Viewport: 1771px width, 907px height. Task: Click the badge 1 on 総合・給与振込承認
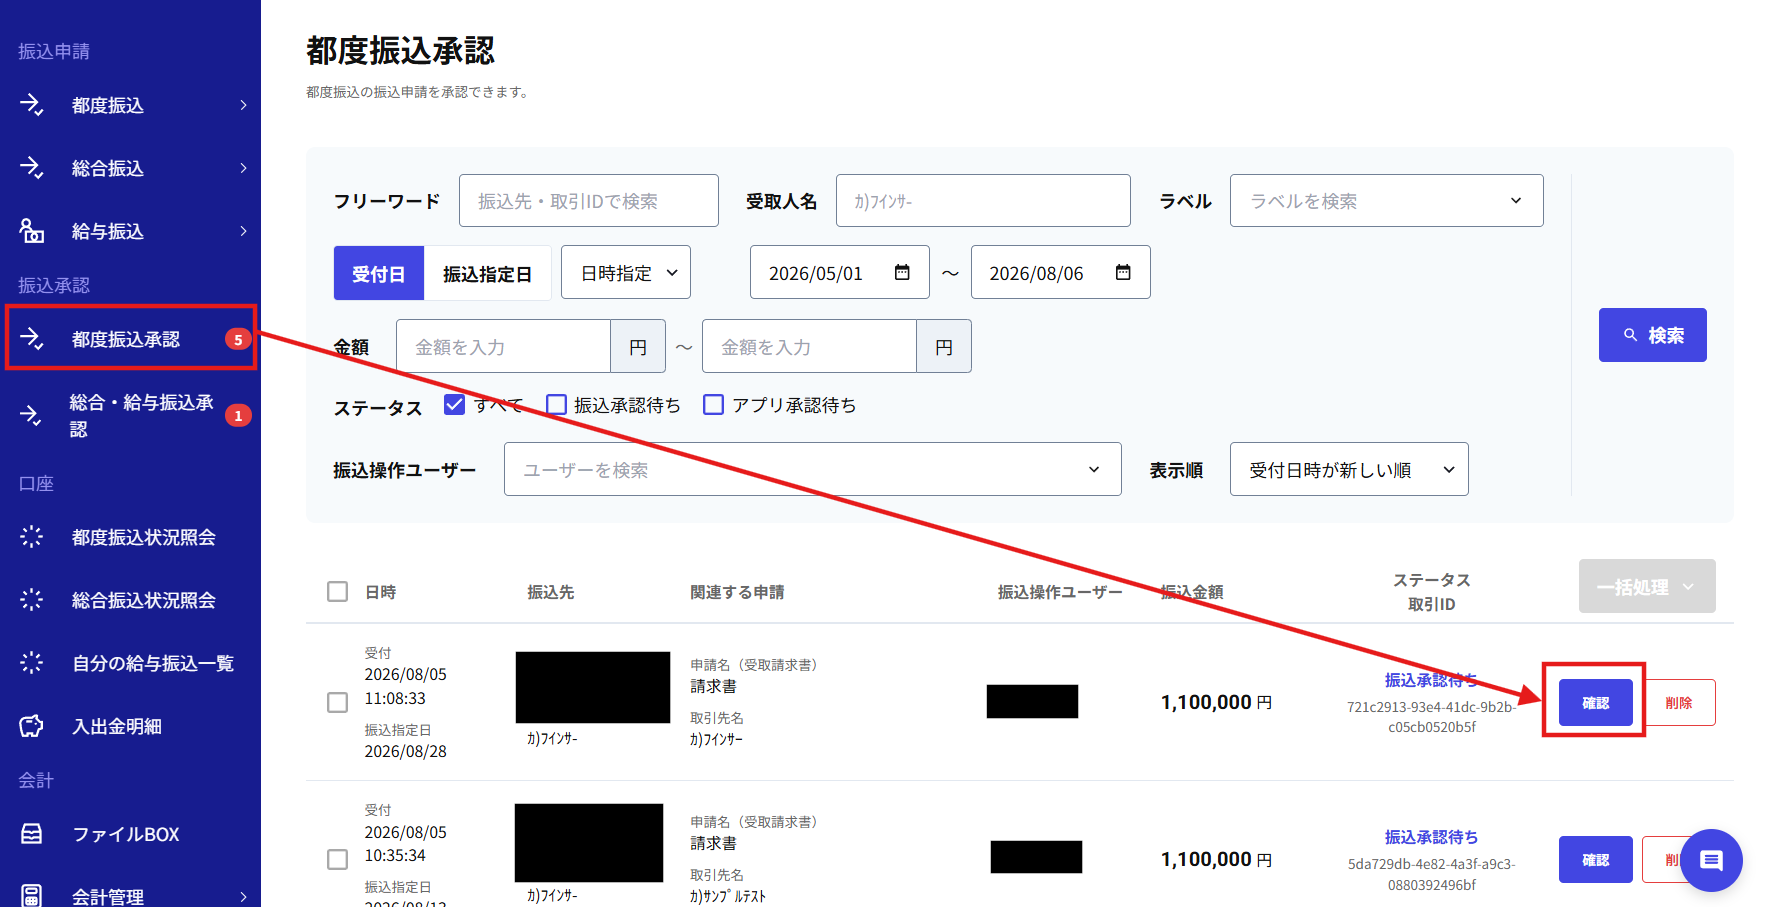pos(238,416)
